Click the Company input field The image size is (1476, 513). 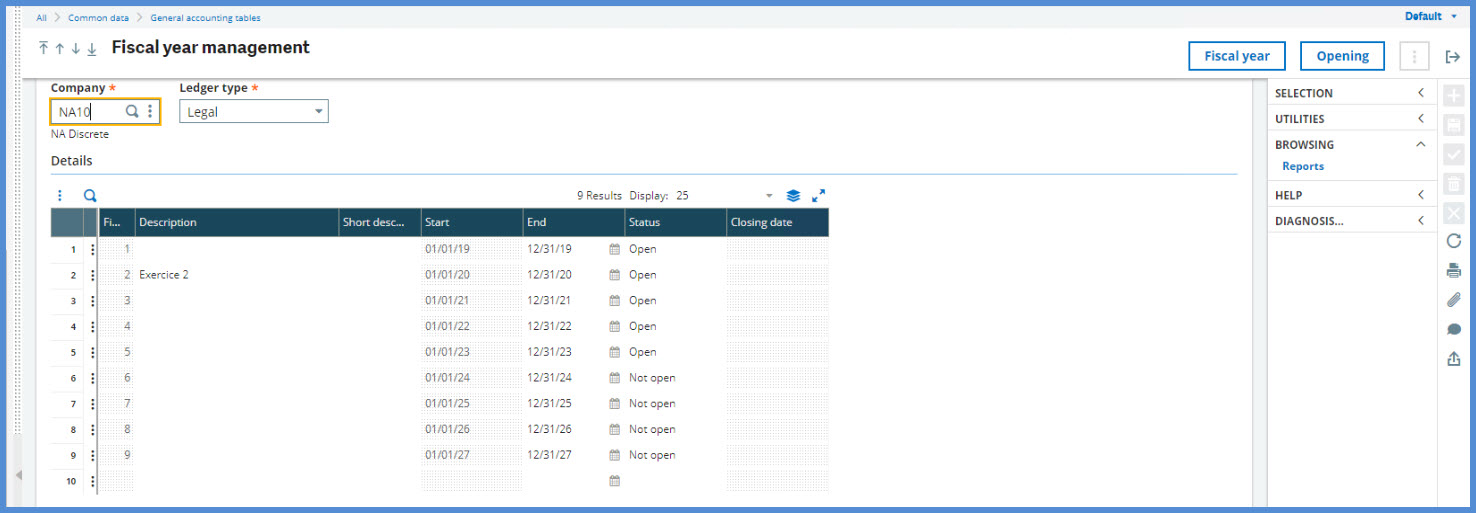tap(88, 112)
